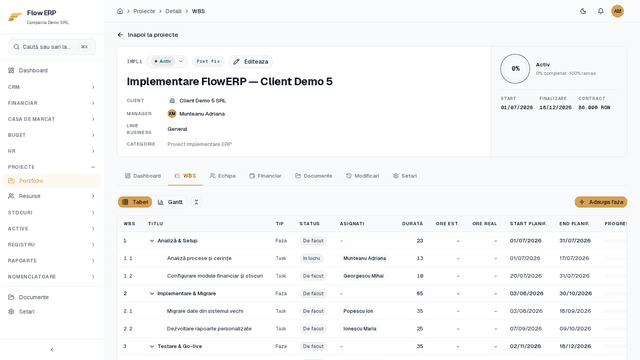Expand the BUGET sidebar section
Screen dimensions: 640x360
52,135
